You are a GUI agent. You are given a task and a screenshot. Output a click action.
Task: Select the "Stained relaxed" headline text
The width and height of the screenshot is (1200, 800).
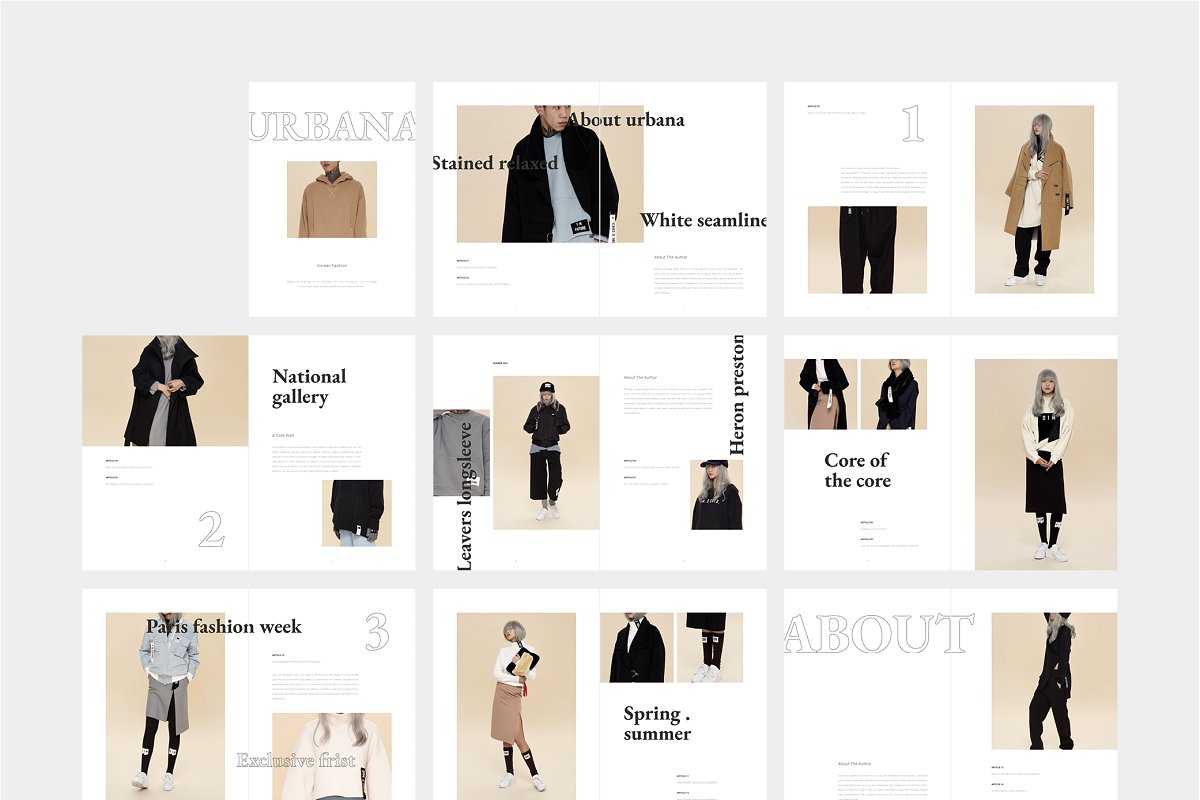click(495, 163)
